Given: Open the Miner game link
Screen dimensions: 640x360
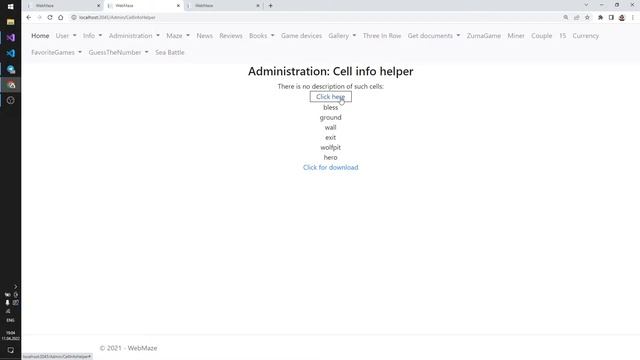Looking at the screenshot, I should tap(516, 36).
